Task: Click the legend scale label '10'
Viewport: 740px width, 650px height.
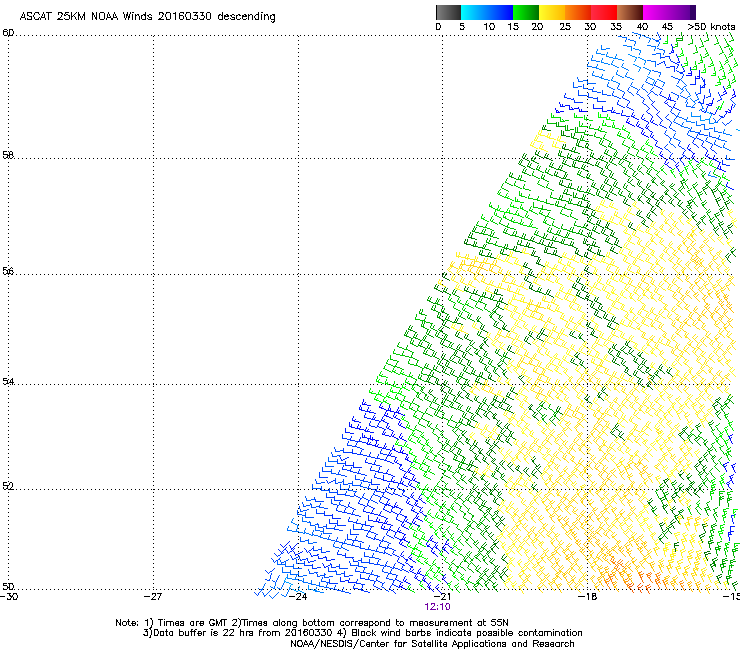Action: pos(489,27)
